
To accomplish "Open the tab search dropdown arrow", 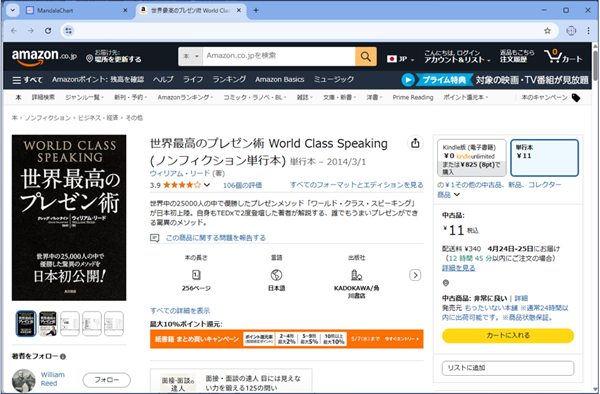I will pyautogui.click(x=13, y=10).
